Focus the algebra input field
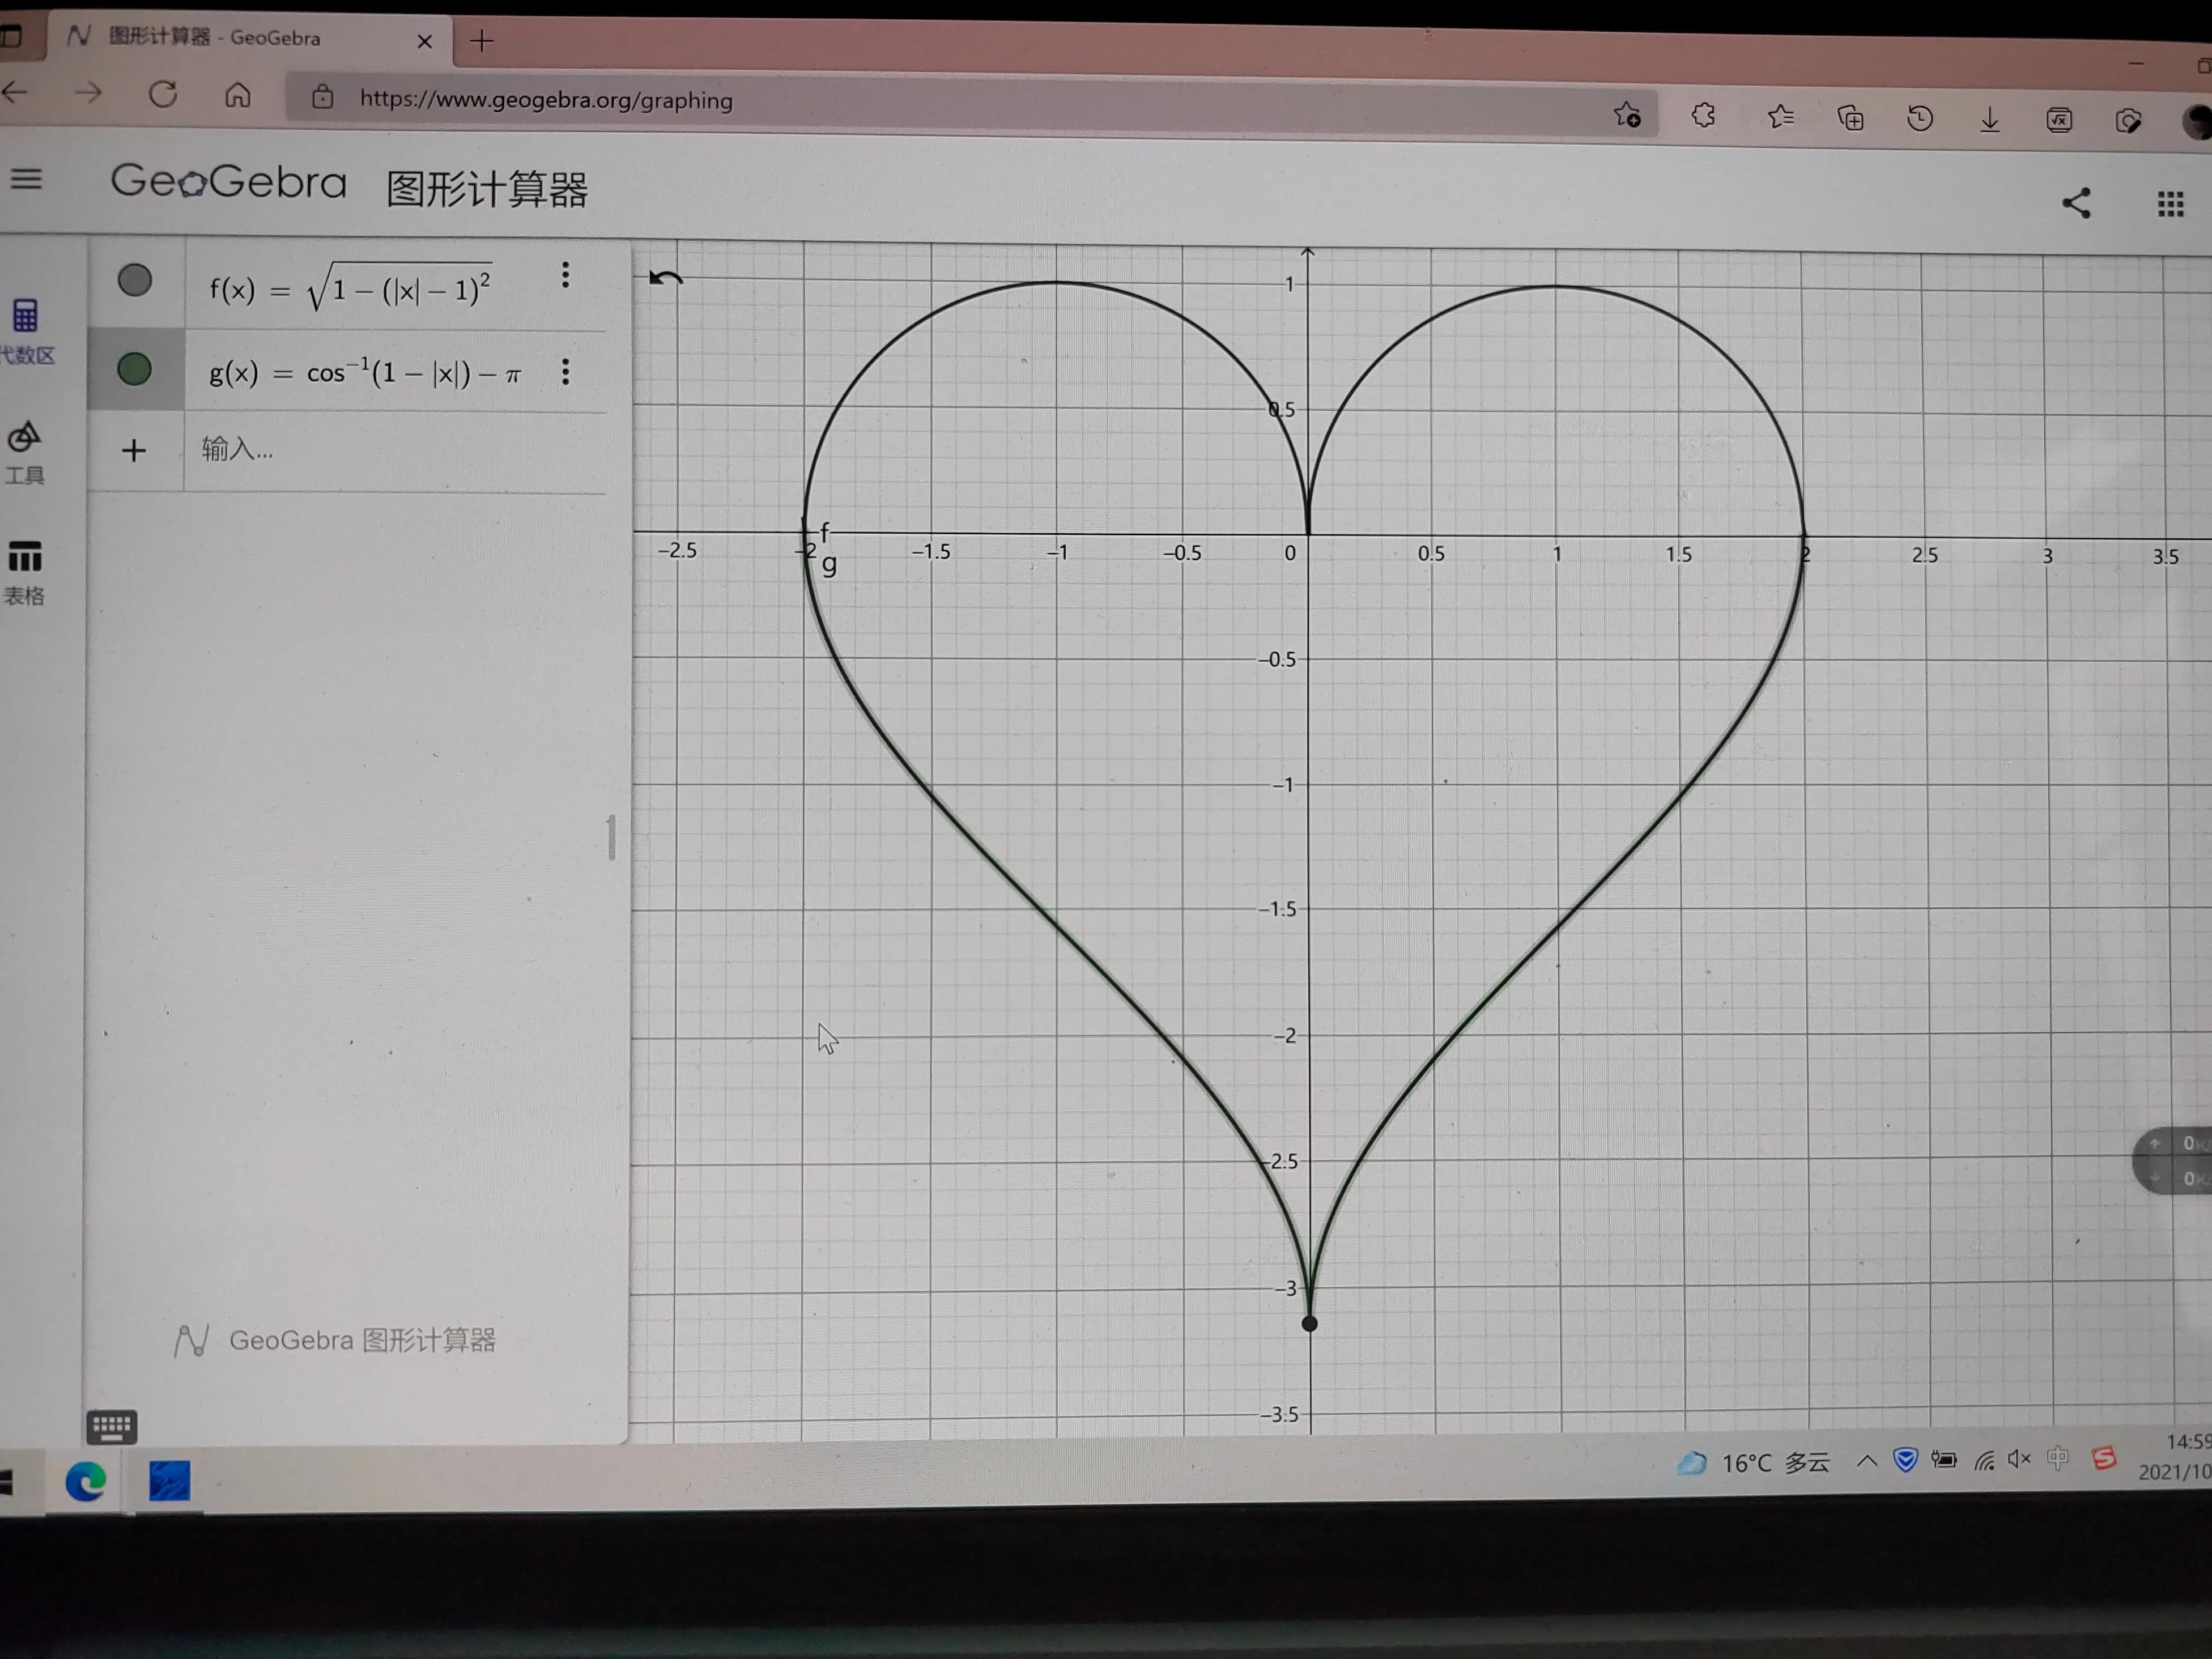Screen dimensions: 2212x1659 tap(395, 450)
